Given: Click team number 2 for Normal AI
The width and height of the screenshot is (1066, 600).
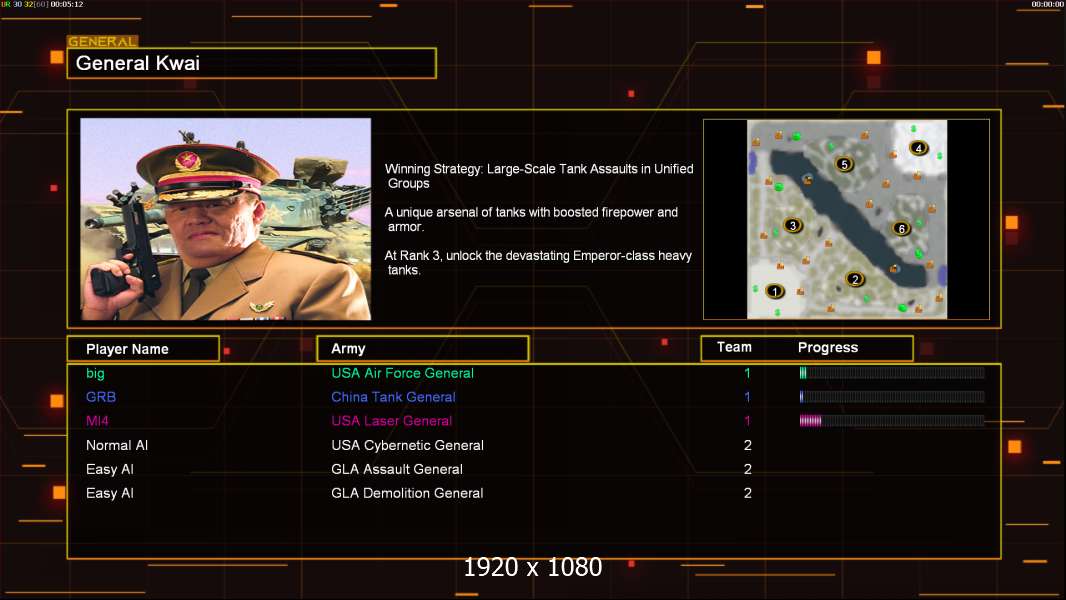Looking at the screenshot, I should click(747, 445).
